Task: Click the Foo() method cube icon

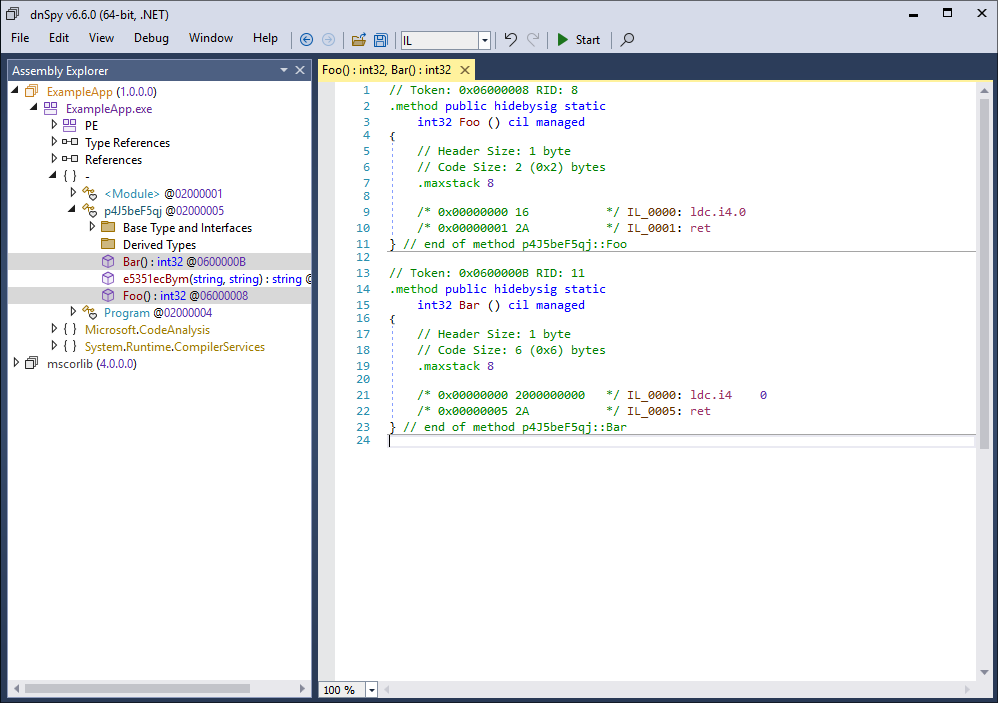Action: tap(108, 296)
